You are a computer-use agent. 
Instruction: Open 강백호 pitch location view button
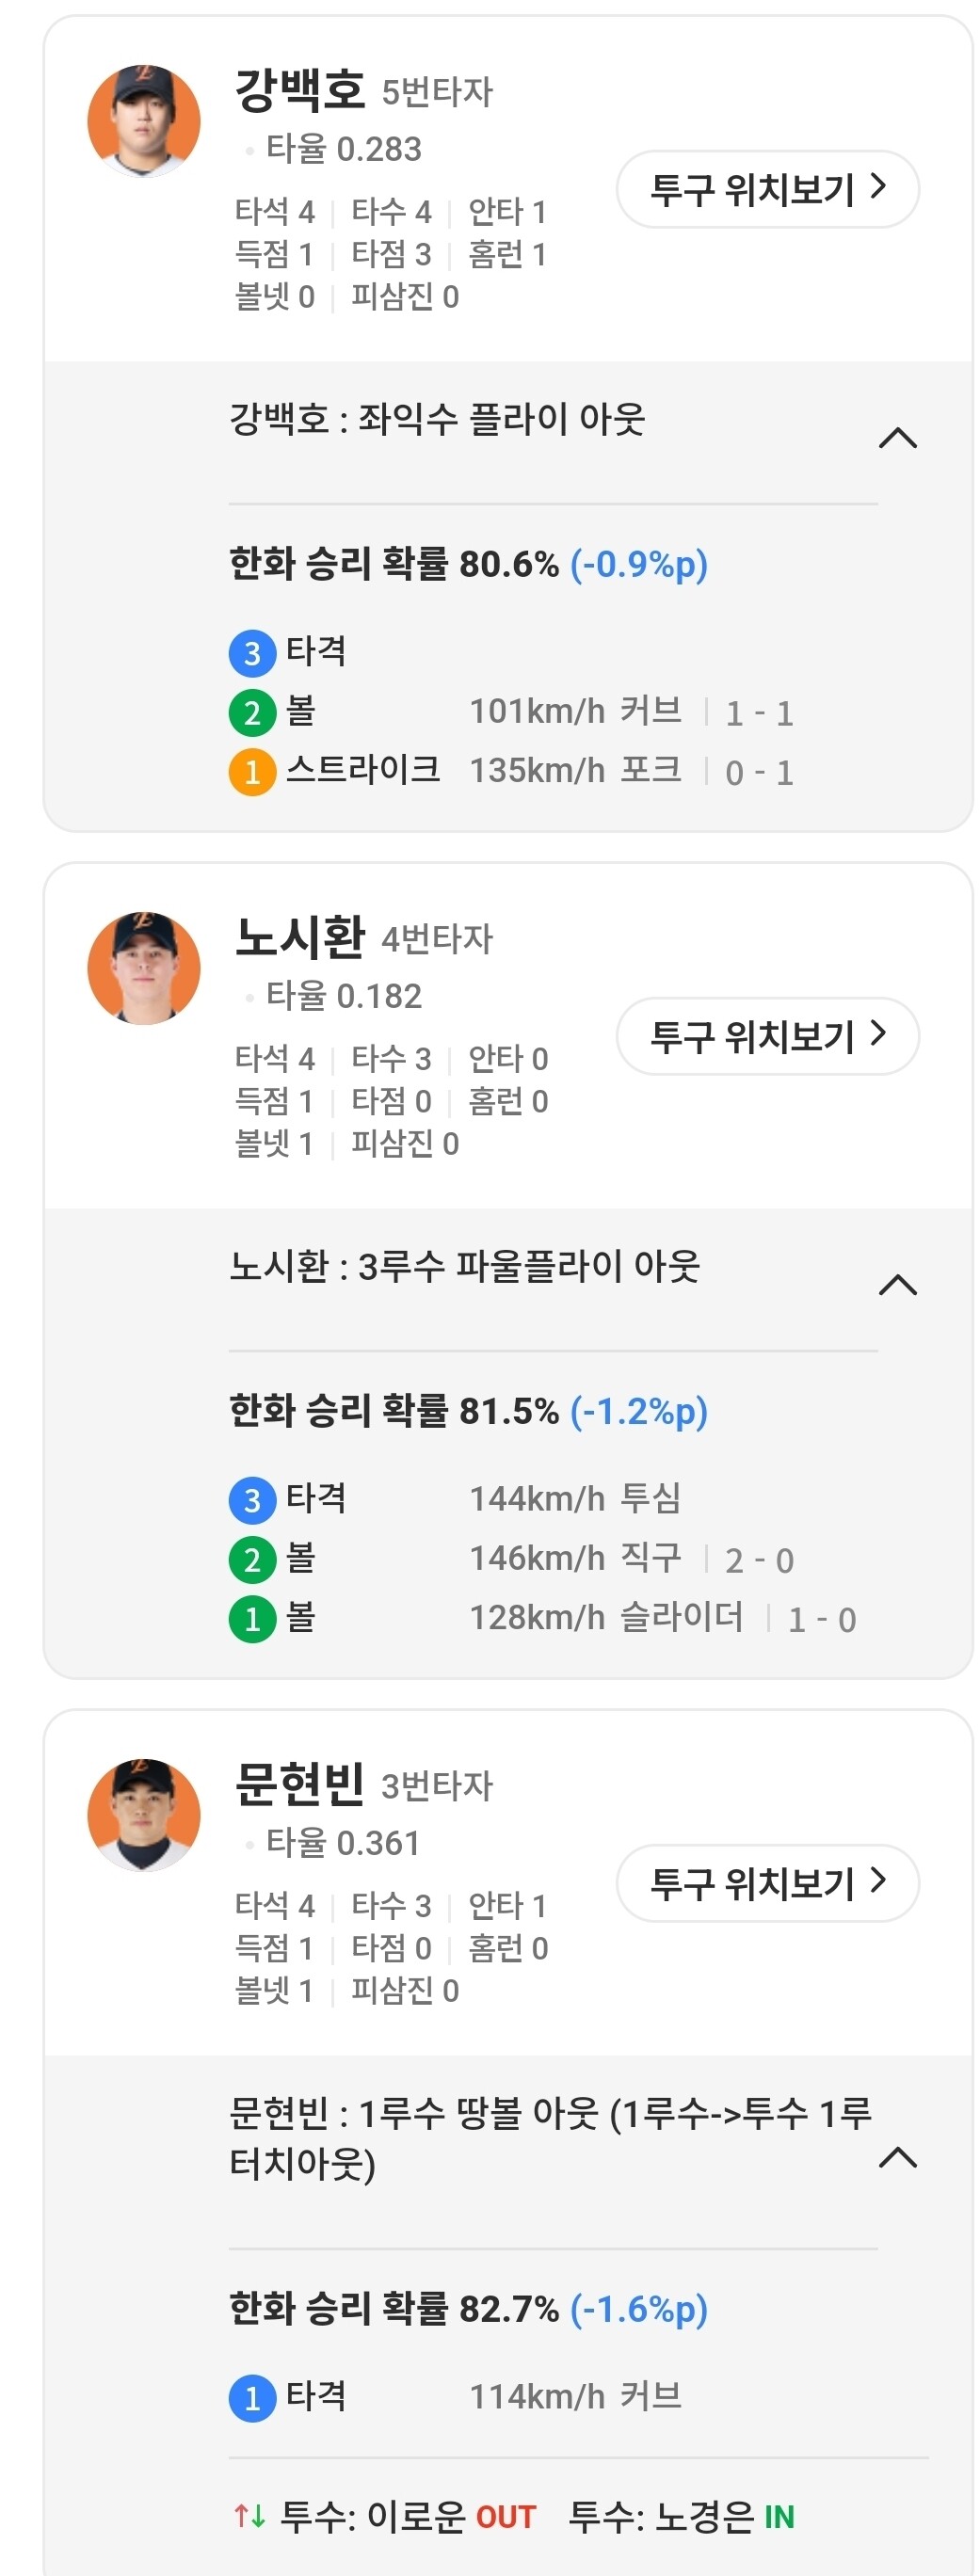coord(767,189)
